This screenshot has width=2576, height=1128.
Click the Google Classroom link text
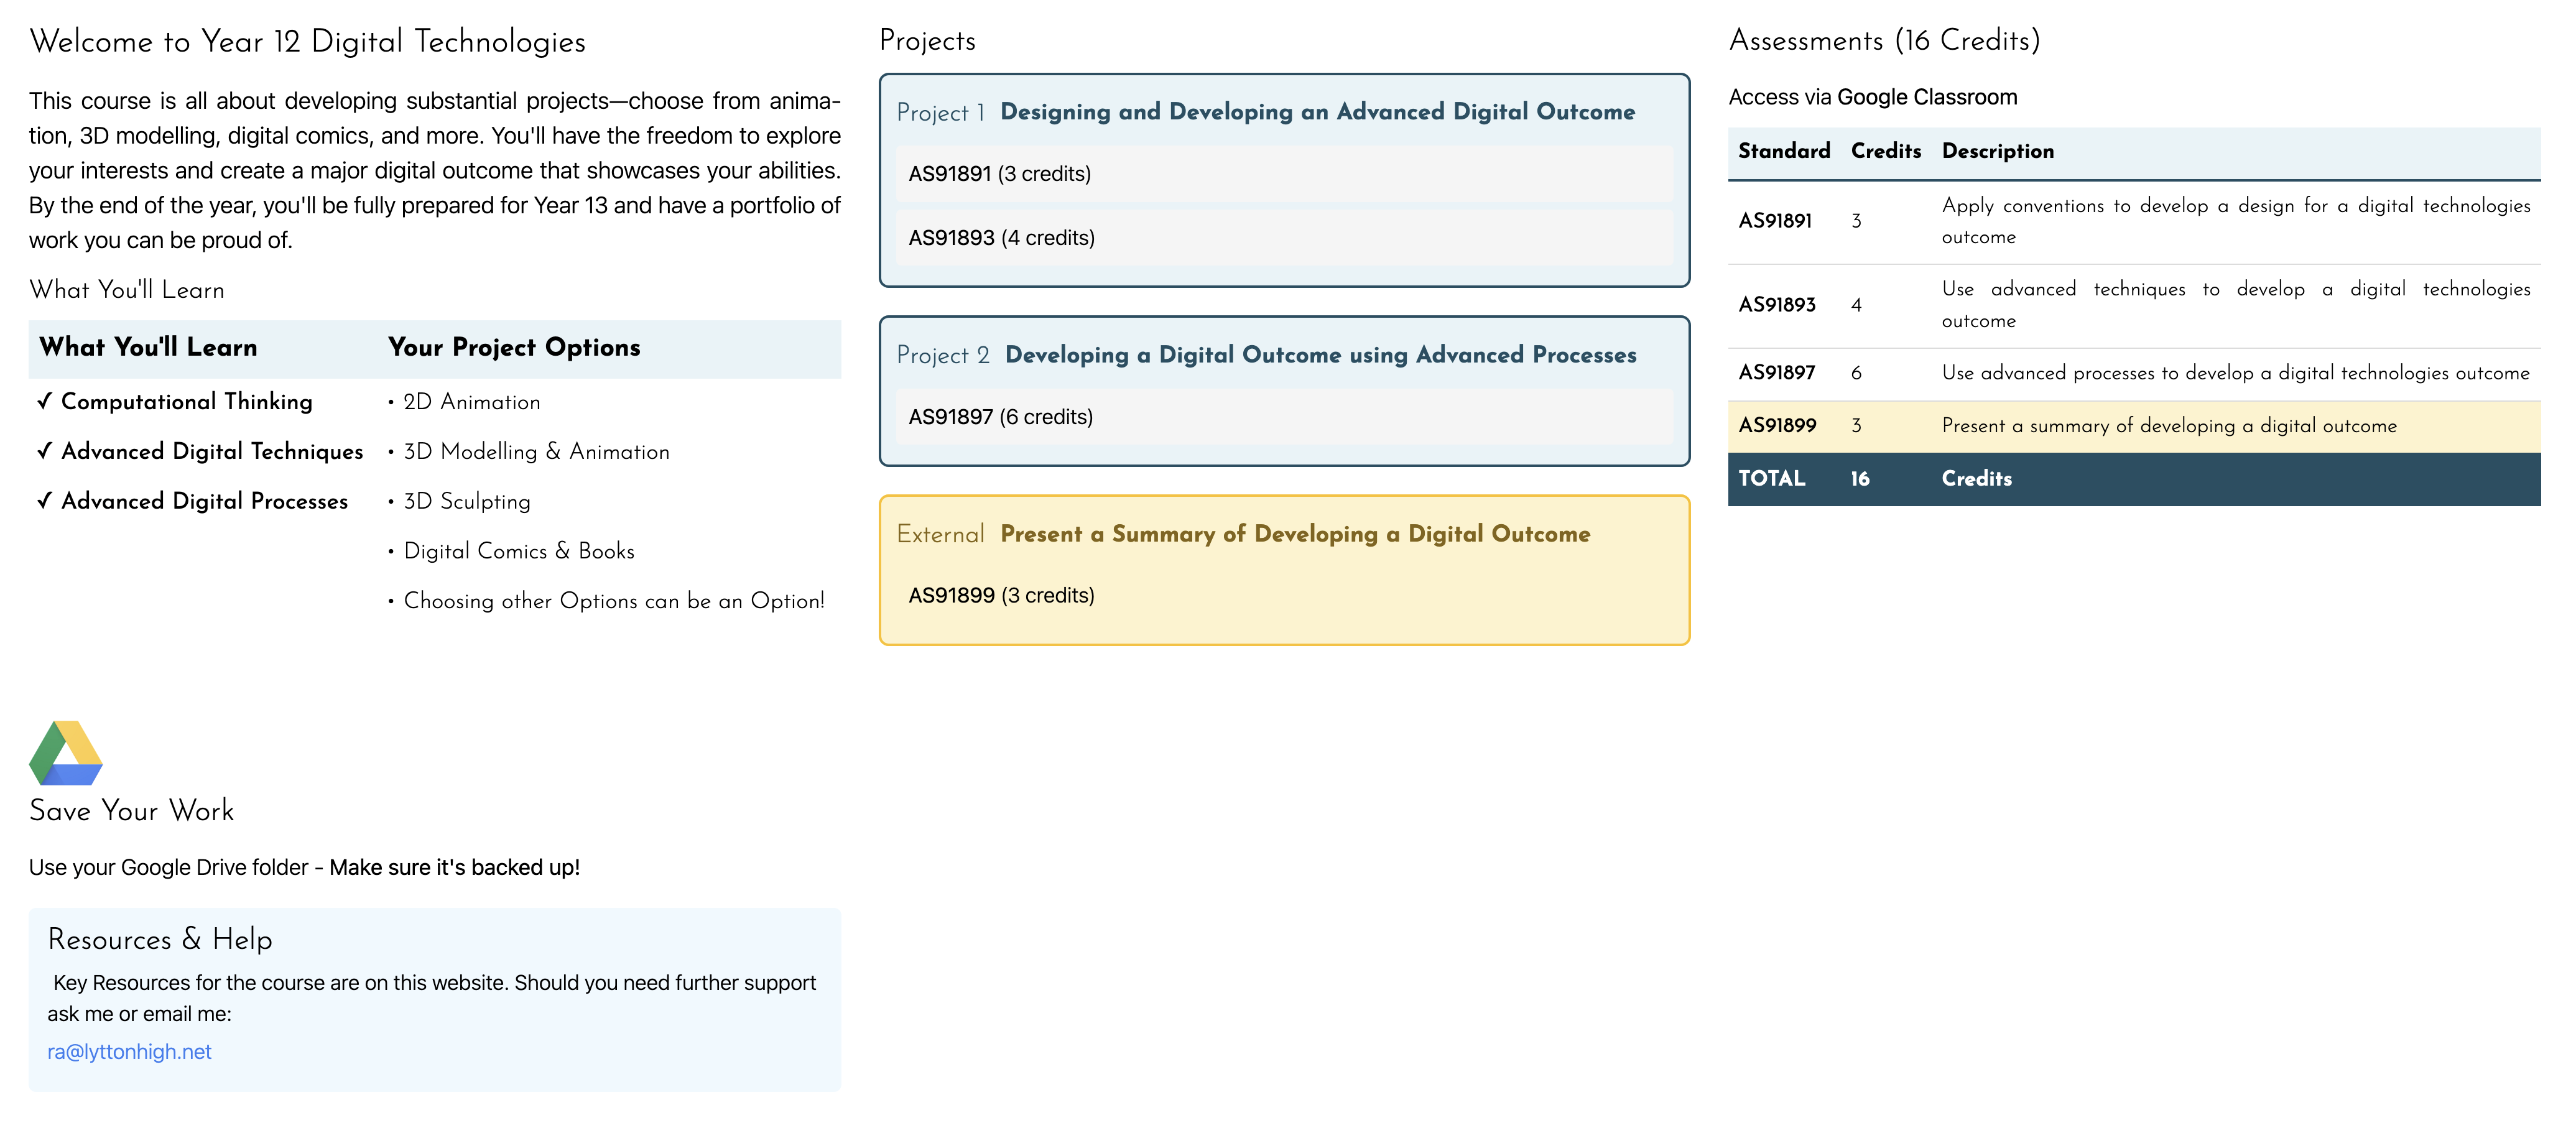pyautogui.click(x=1926, y=97)
